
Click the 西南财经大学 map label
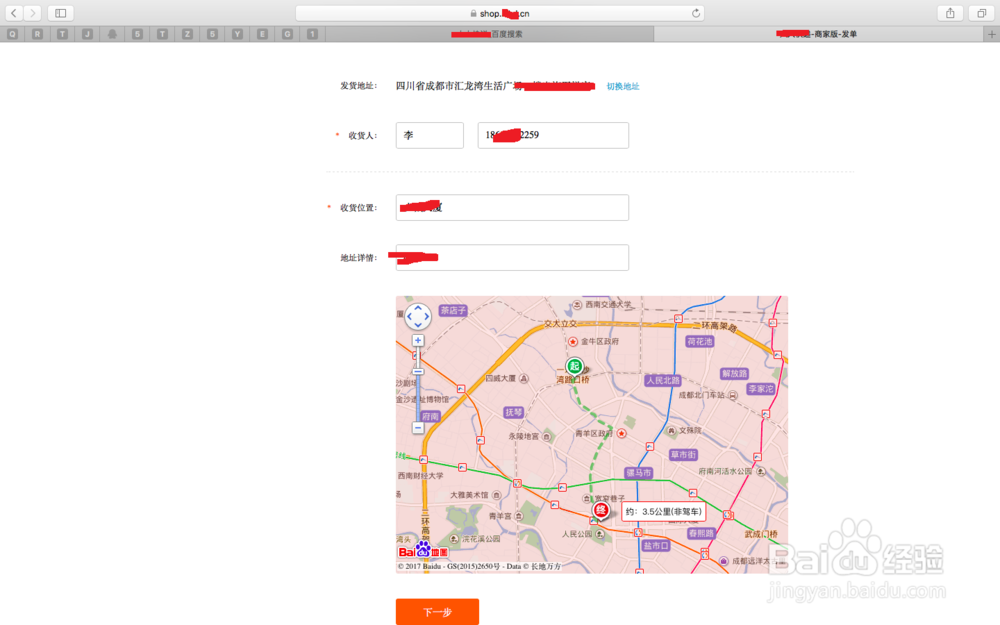pos(420,476)
